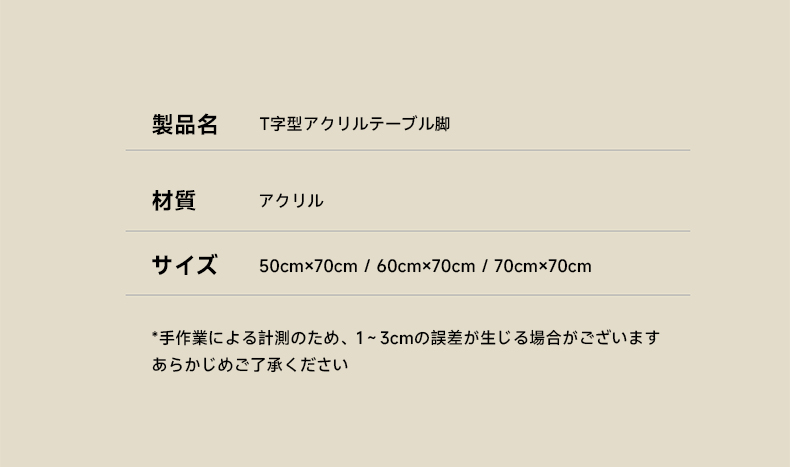Click the 1~3cm error range text
This screenshot has width=790, height=467.
385,338
